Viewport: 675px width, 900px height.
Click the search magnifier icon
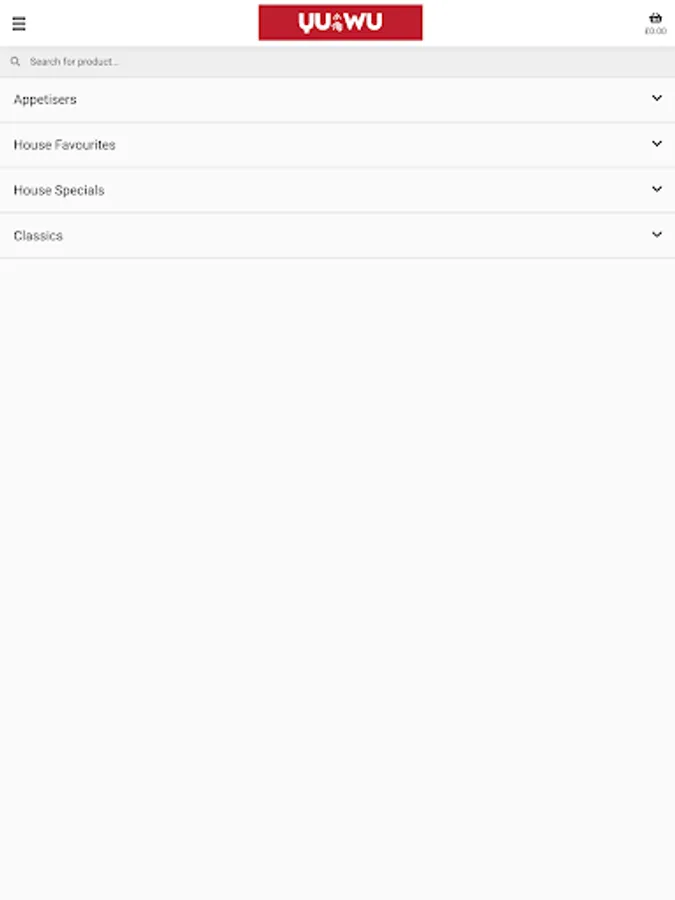15,61
